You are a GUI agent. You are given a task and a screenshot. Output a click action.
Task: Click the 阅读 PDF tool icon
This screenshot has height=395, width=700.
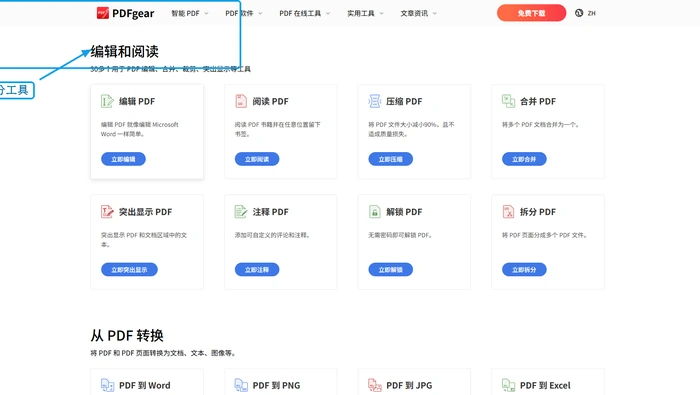tap(241, 101)
